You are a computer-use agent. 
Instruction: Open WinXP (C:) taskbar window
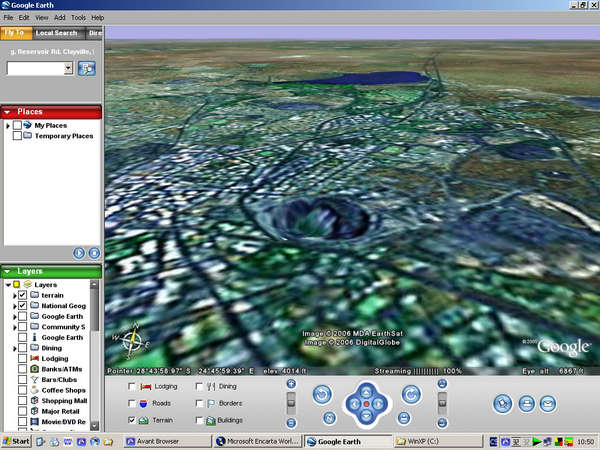[x=438, y=442]
